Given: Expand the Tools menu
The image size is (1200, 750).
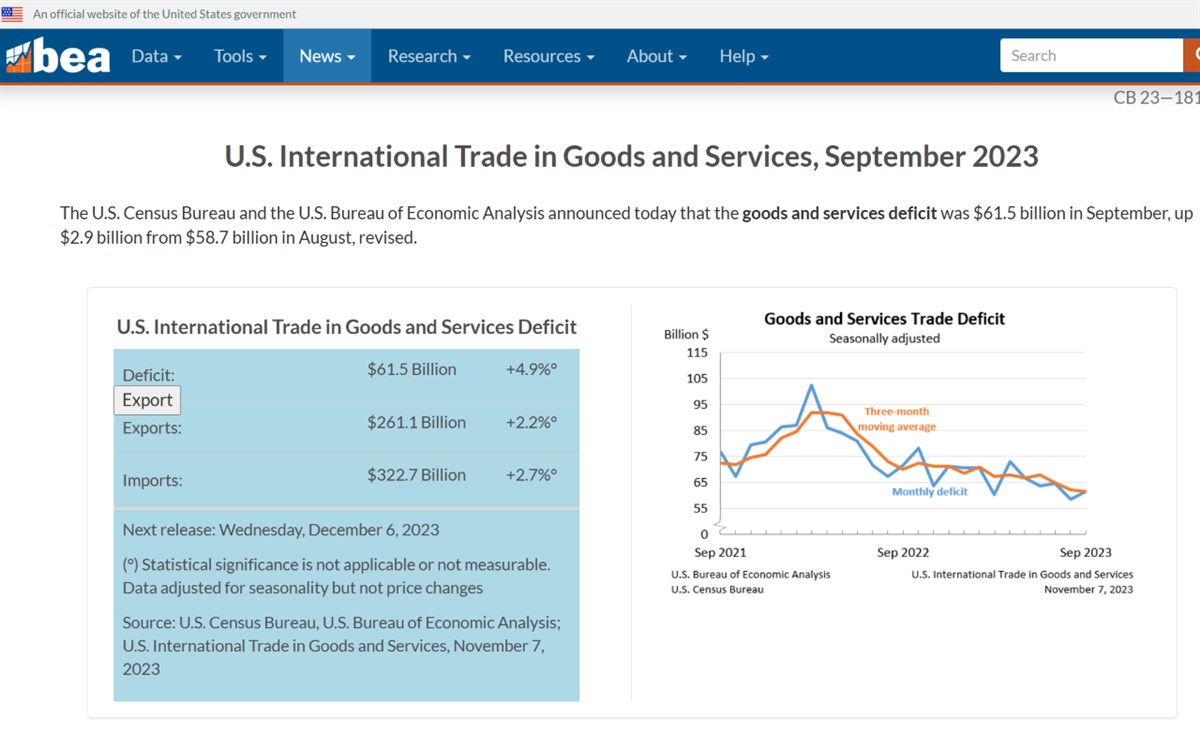Looking at the screenshot, I should point(240,56).
